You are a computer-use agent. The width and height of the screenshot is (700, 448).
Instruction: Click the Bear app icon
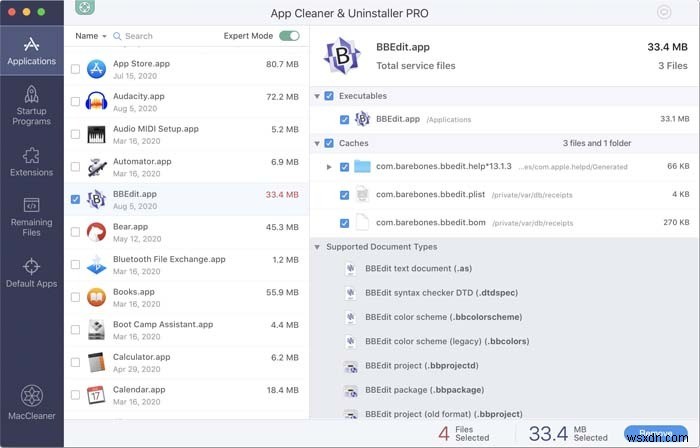(x=96, y=232)
